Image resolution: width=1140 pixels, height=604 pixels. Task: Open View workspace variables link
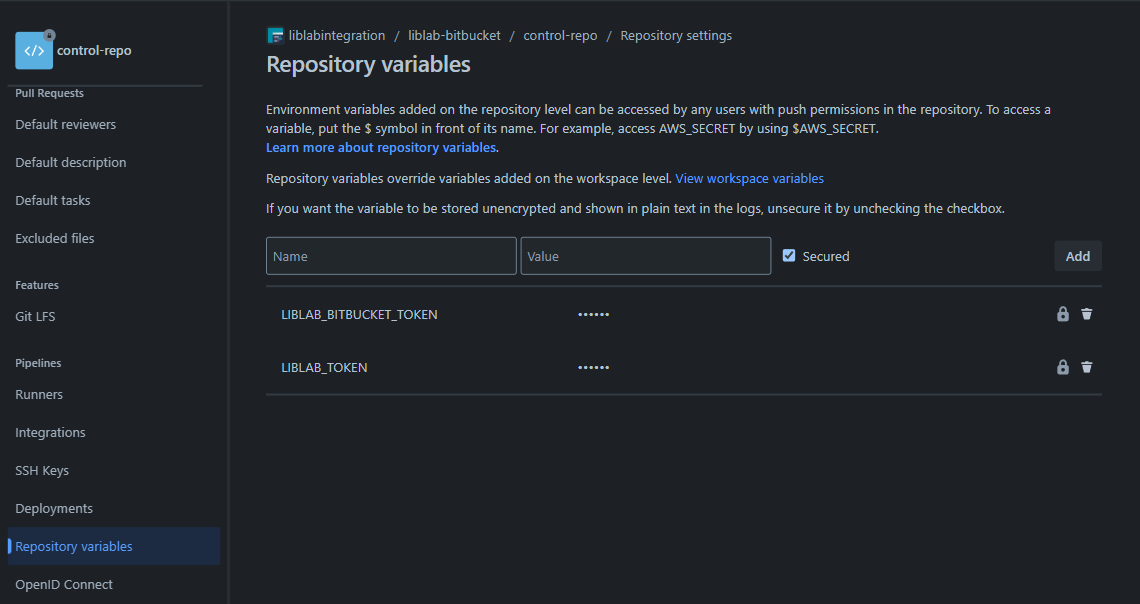pyautogui.click(x=749, y=178)
